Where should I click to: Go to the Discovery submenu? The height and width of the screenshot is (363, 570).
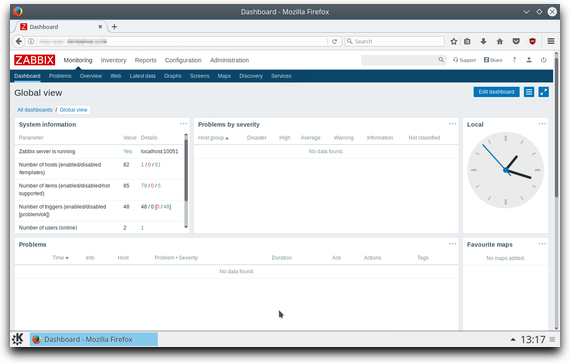[251, 76]
